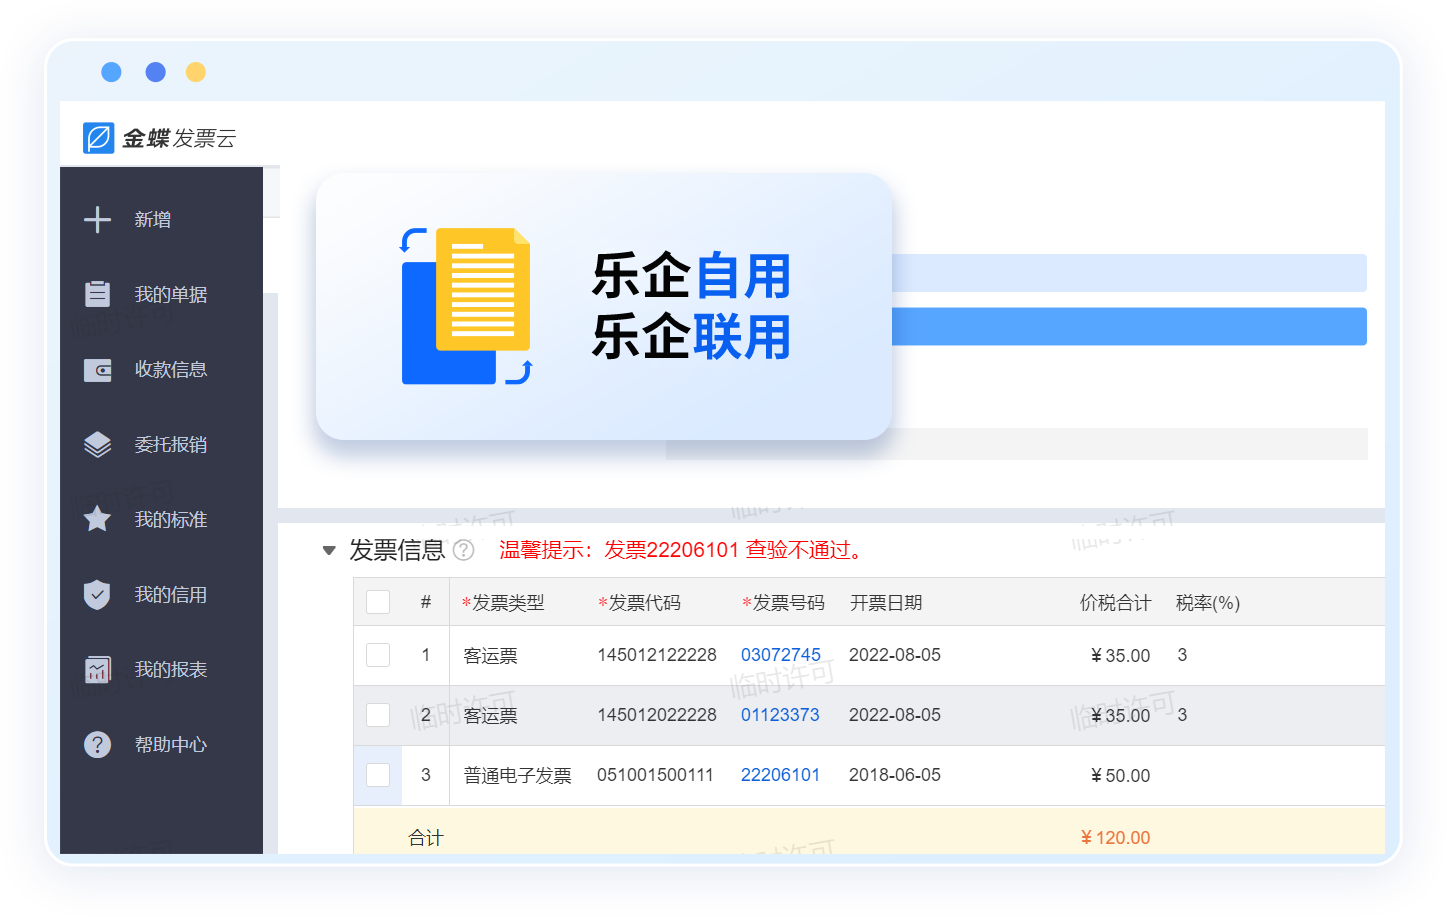Screen dimensions: 1447x917
Task: Open invoice number link 03072745
Action: click(x=780, y=655)
